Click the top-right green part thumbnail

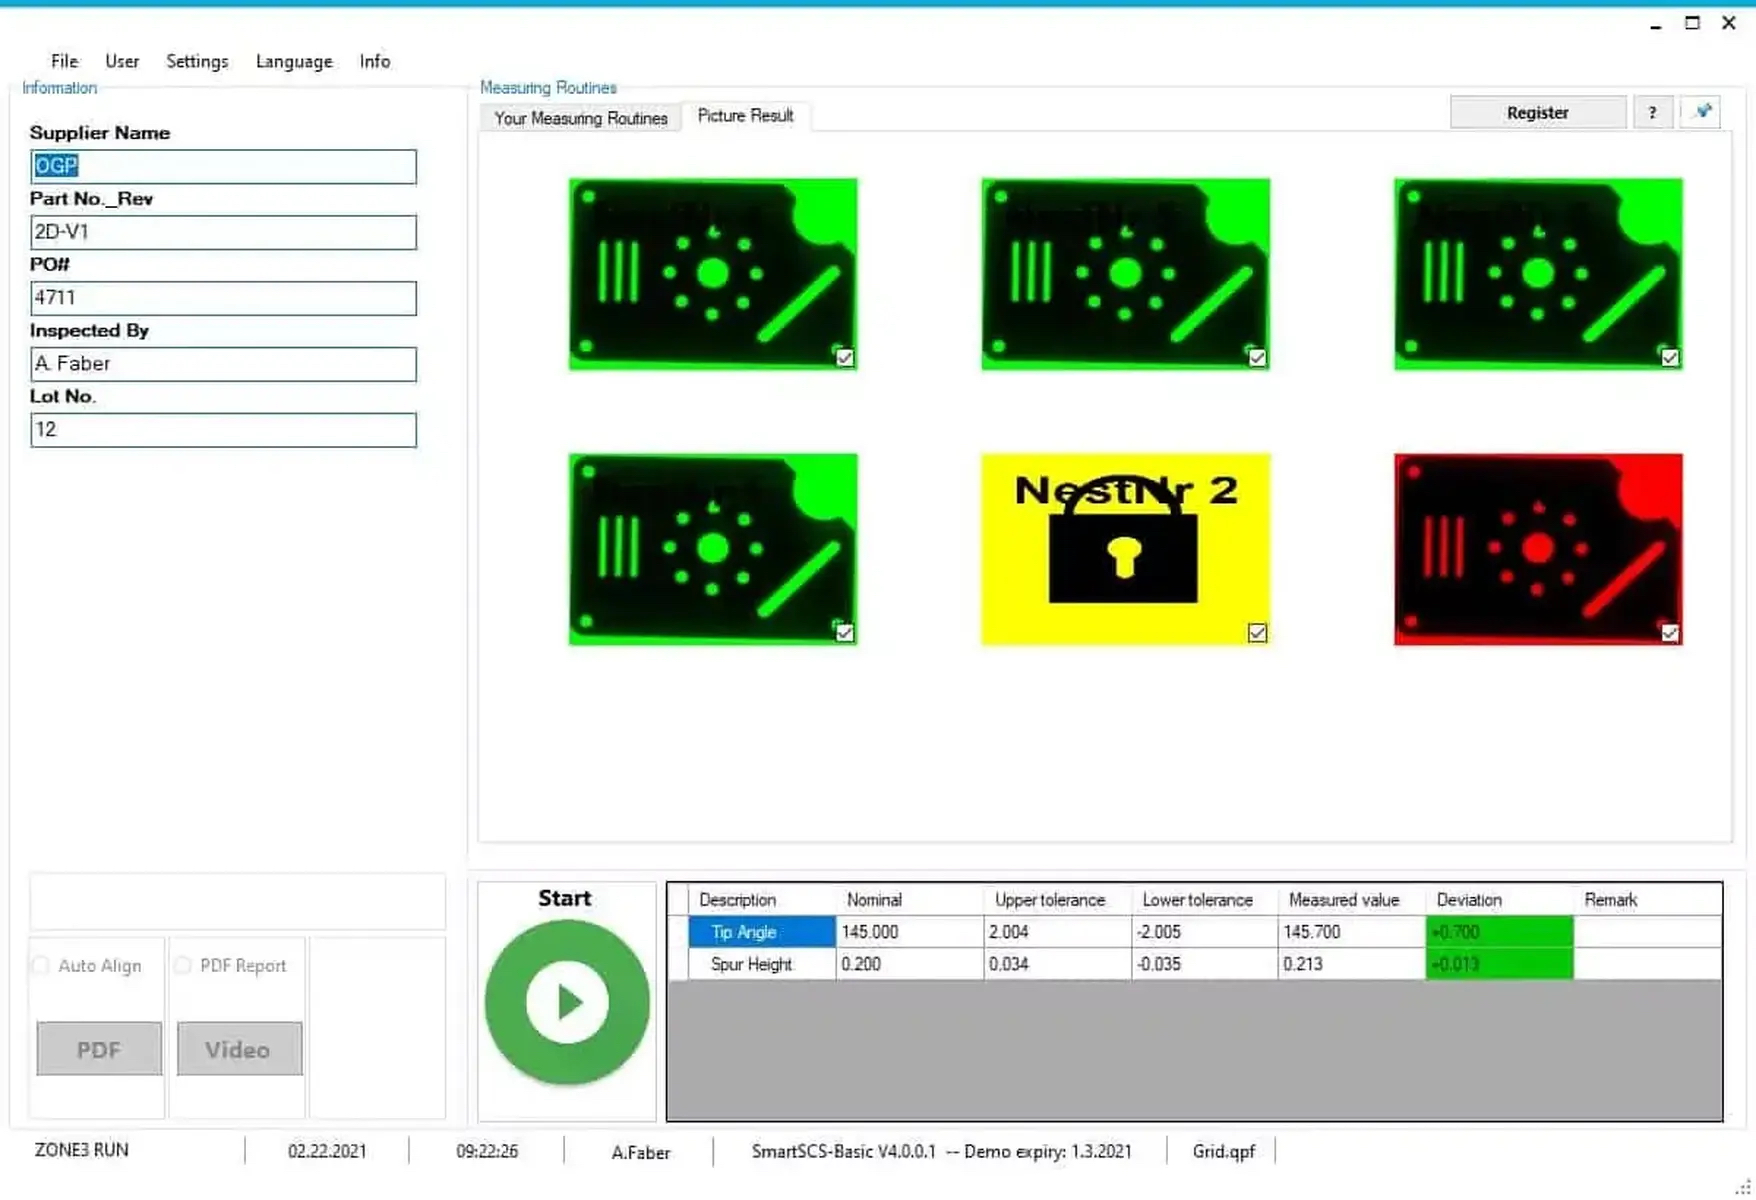(x=1537, y=274)
